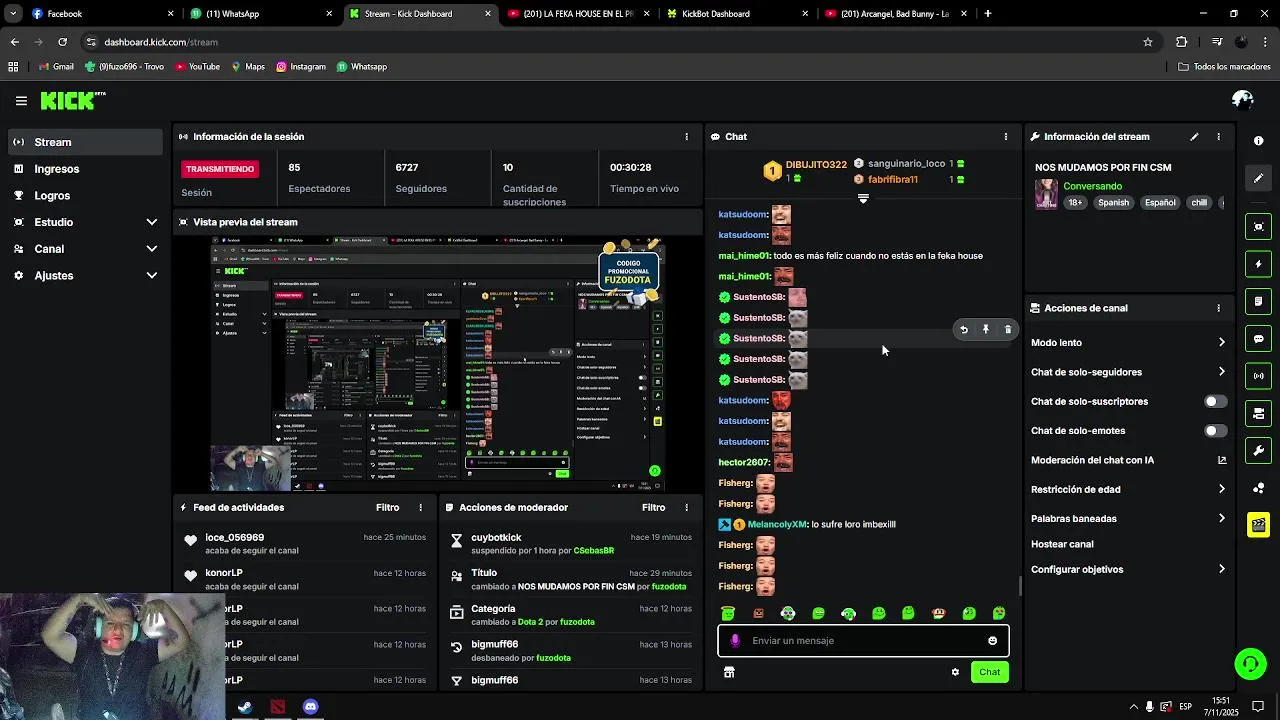Switch to the KickBot Dashboard browser tab

(738, 14)
